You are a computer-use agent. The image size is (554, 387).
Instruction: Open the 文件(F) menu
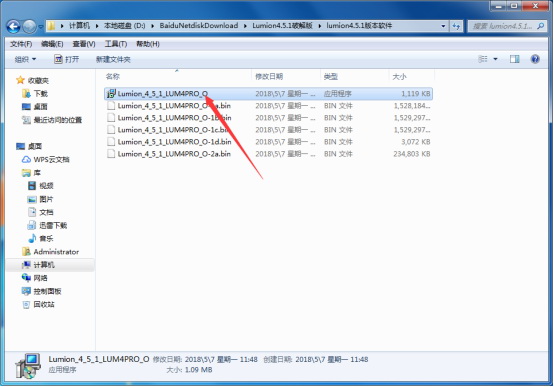[21, 44]
